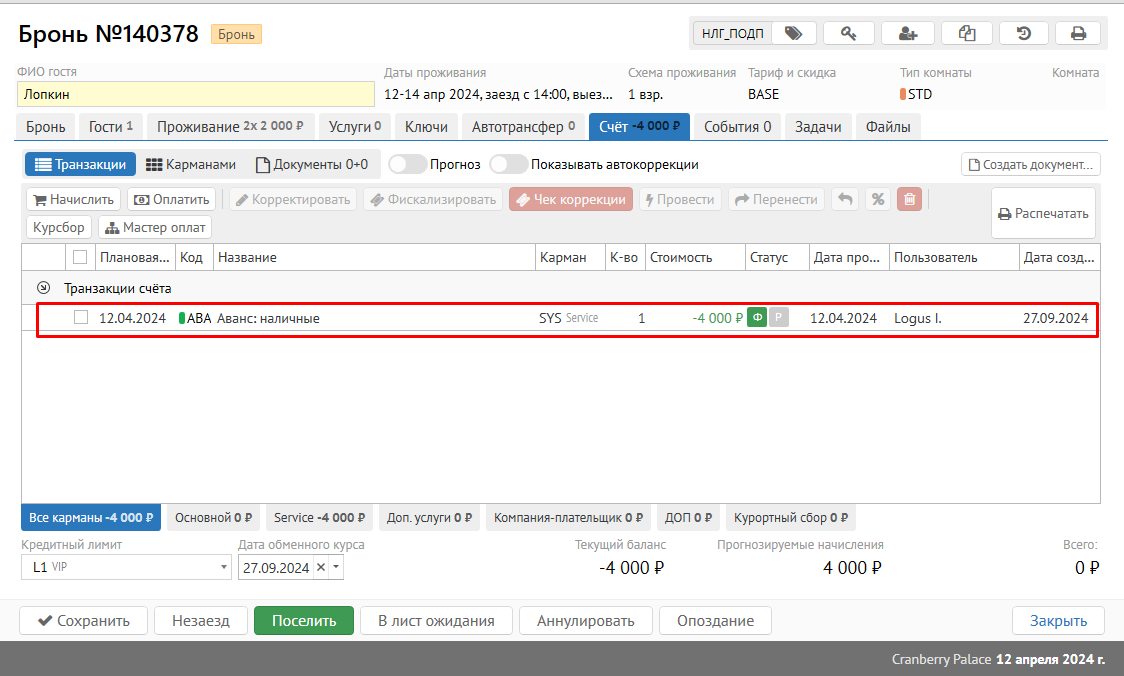1124x676 pixels.
Task: Open the Кредитный лимит dropdown
Action: click(223, 567)
